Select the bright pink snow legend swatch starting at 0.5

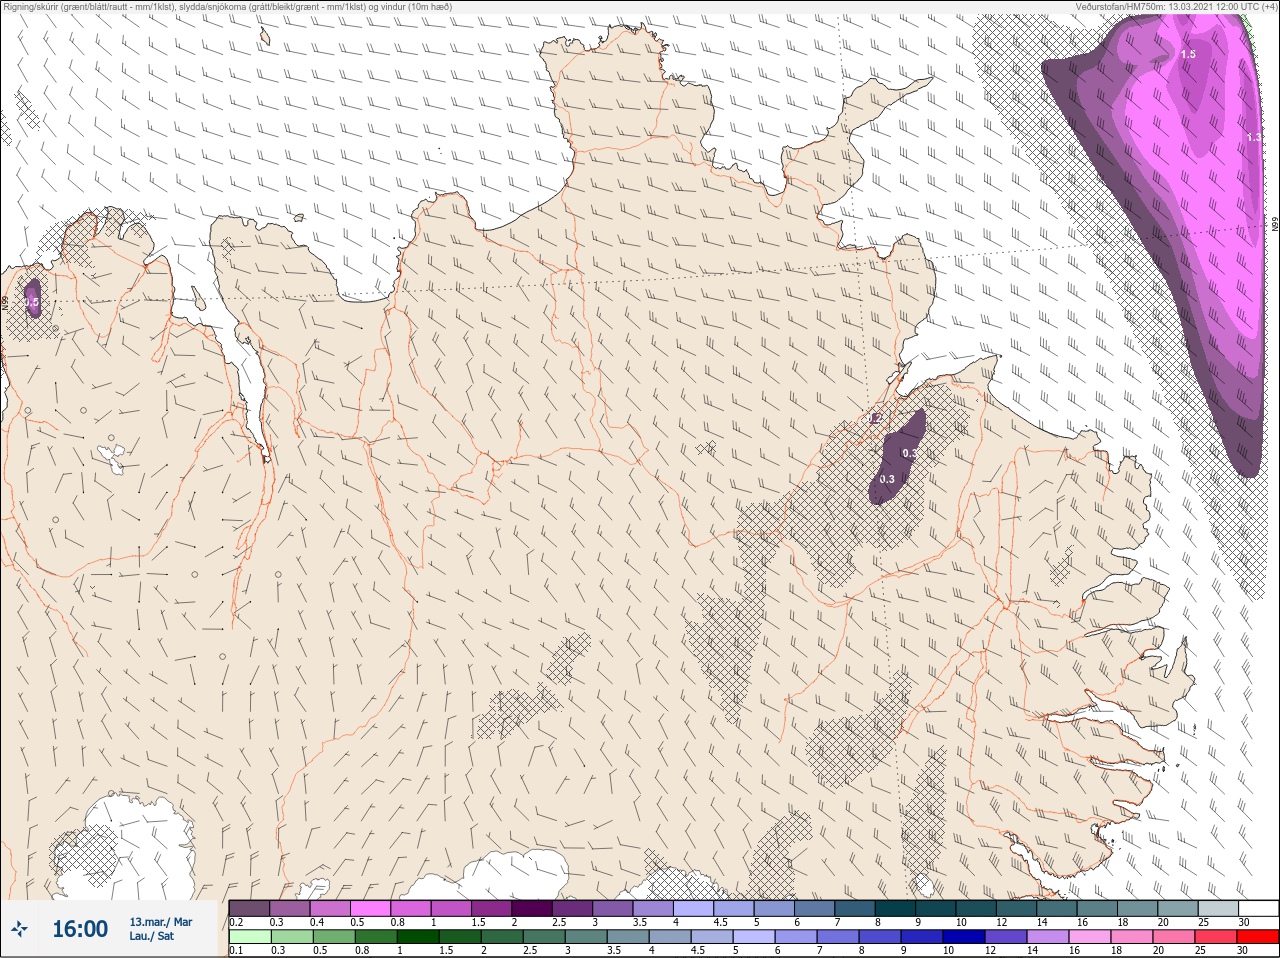tap(370, 908)
